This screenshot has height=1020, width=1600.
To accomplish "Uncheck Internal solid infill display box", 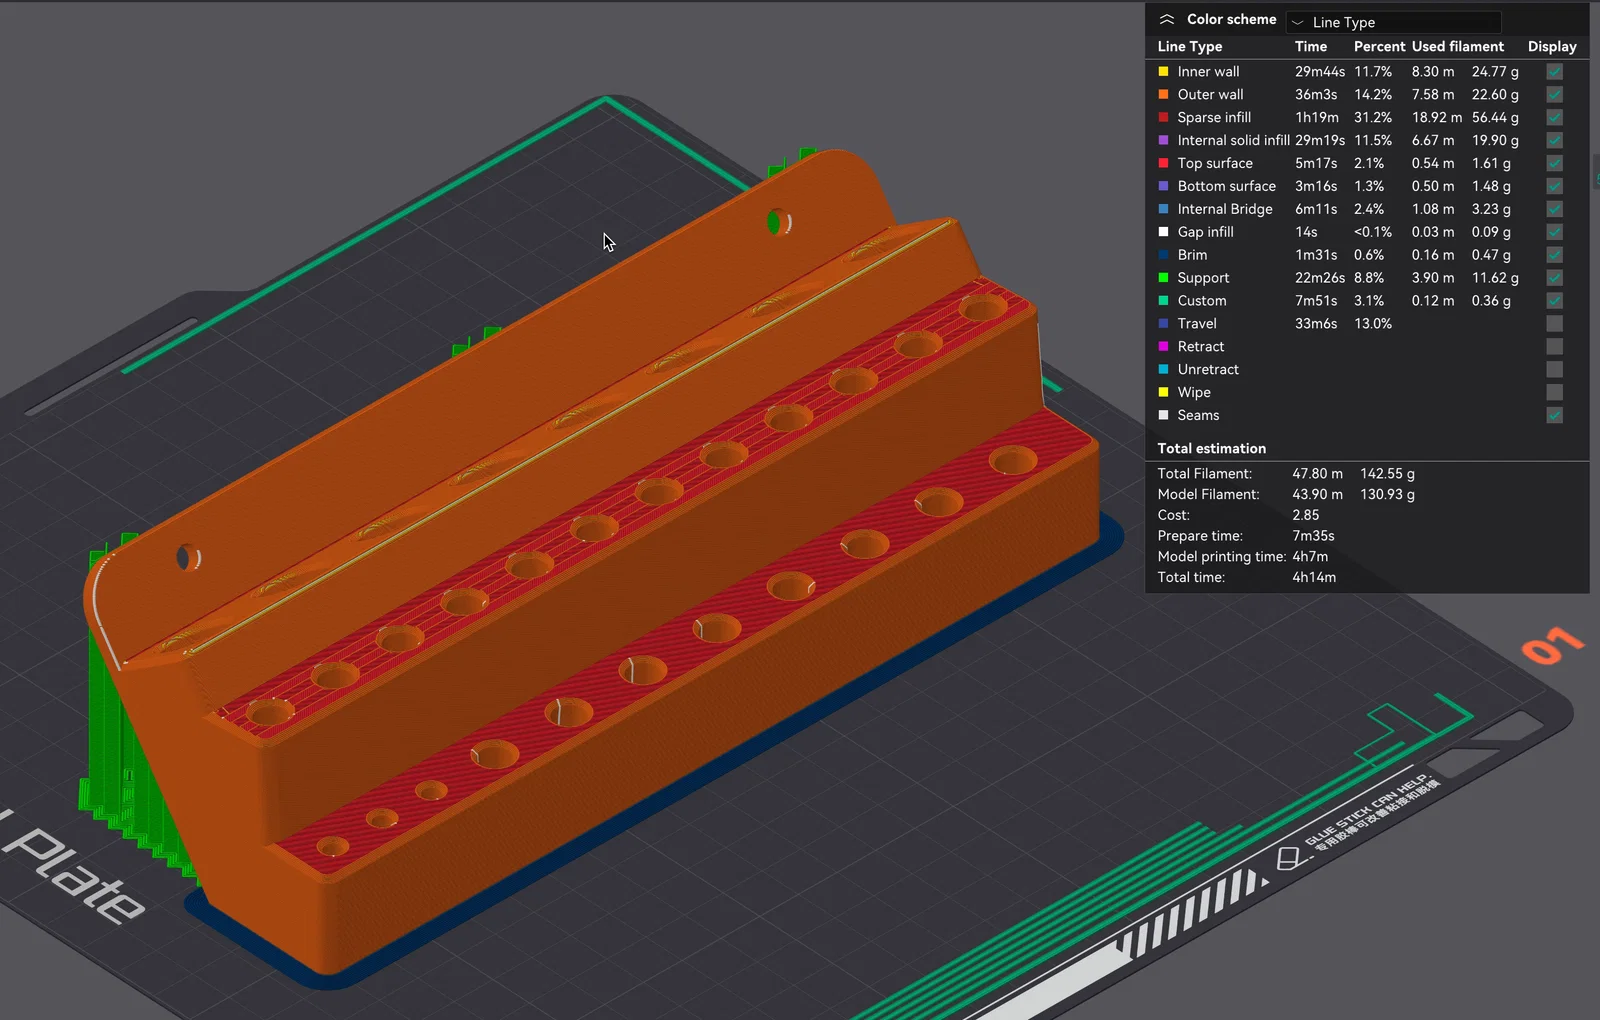I will tap(1554, 141).
